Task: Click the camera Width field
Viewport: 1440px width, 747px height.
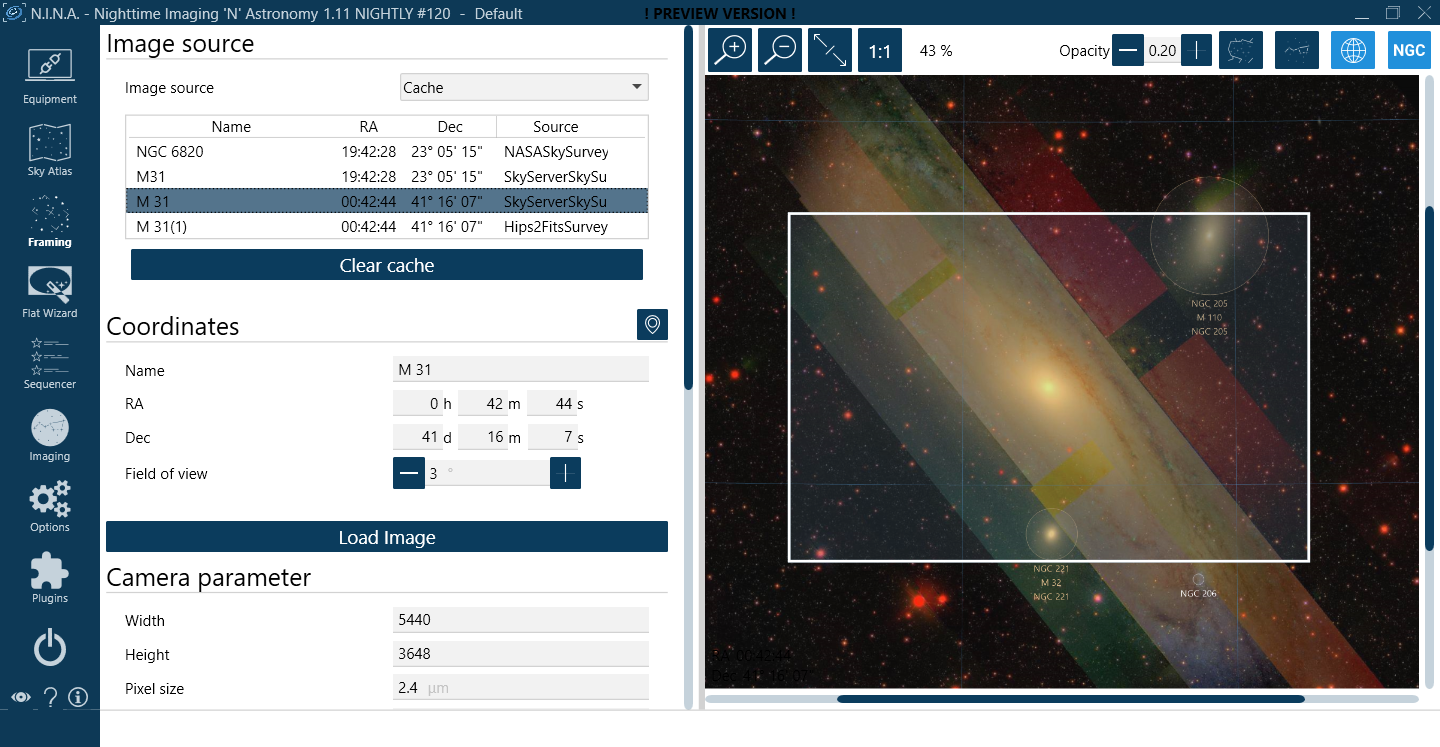Action: click(521, 620)
